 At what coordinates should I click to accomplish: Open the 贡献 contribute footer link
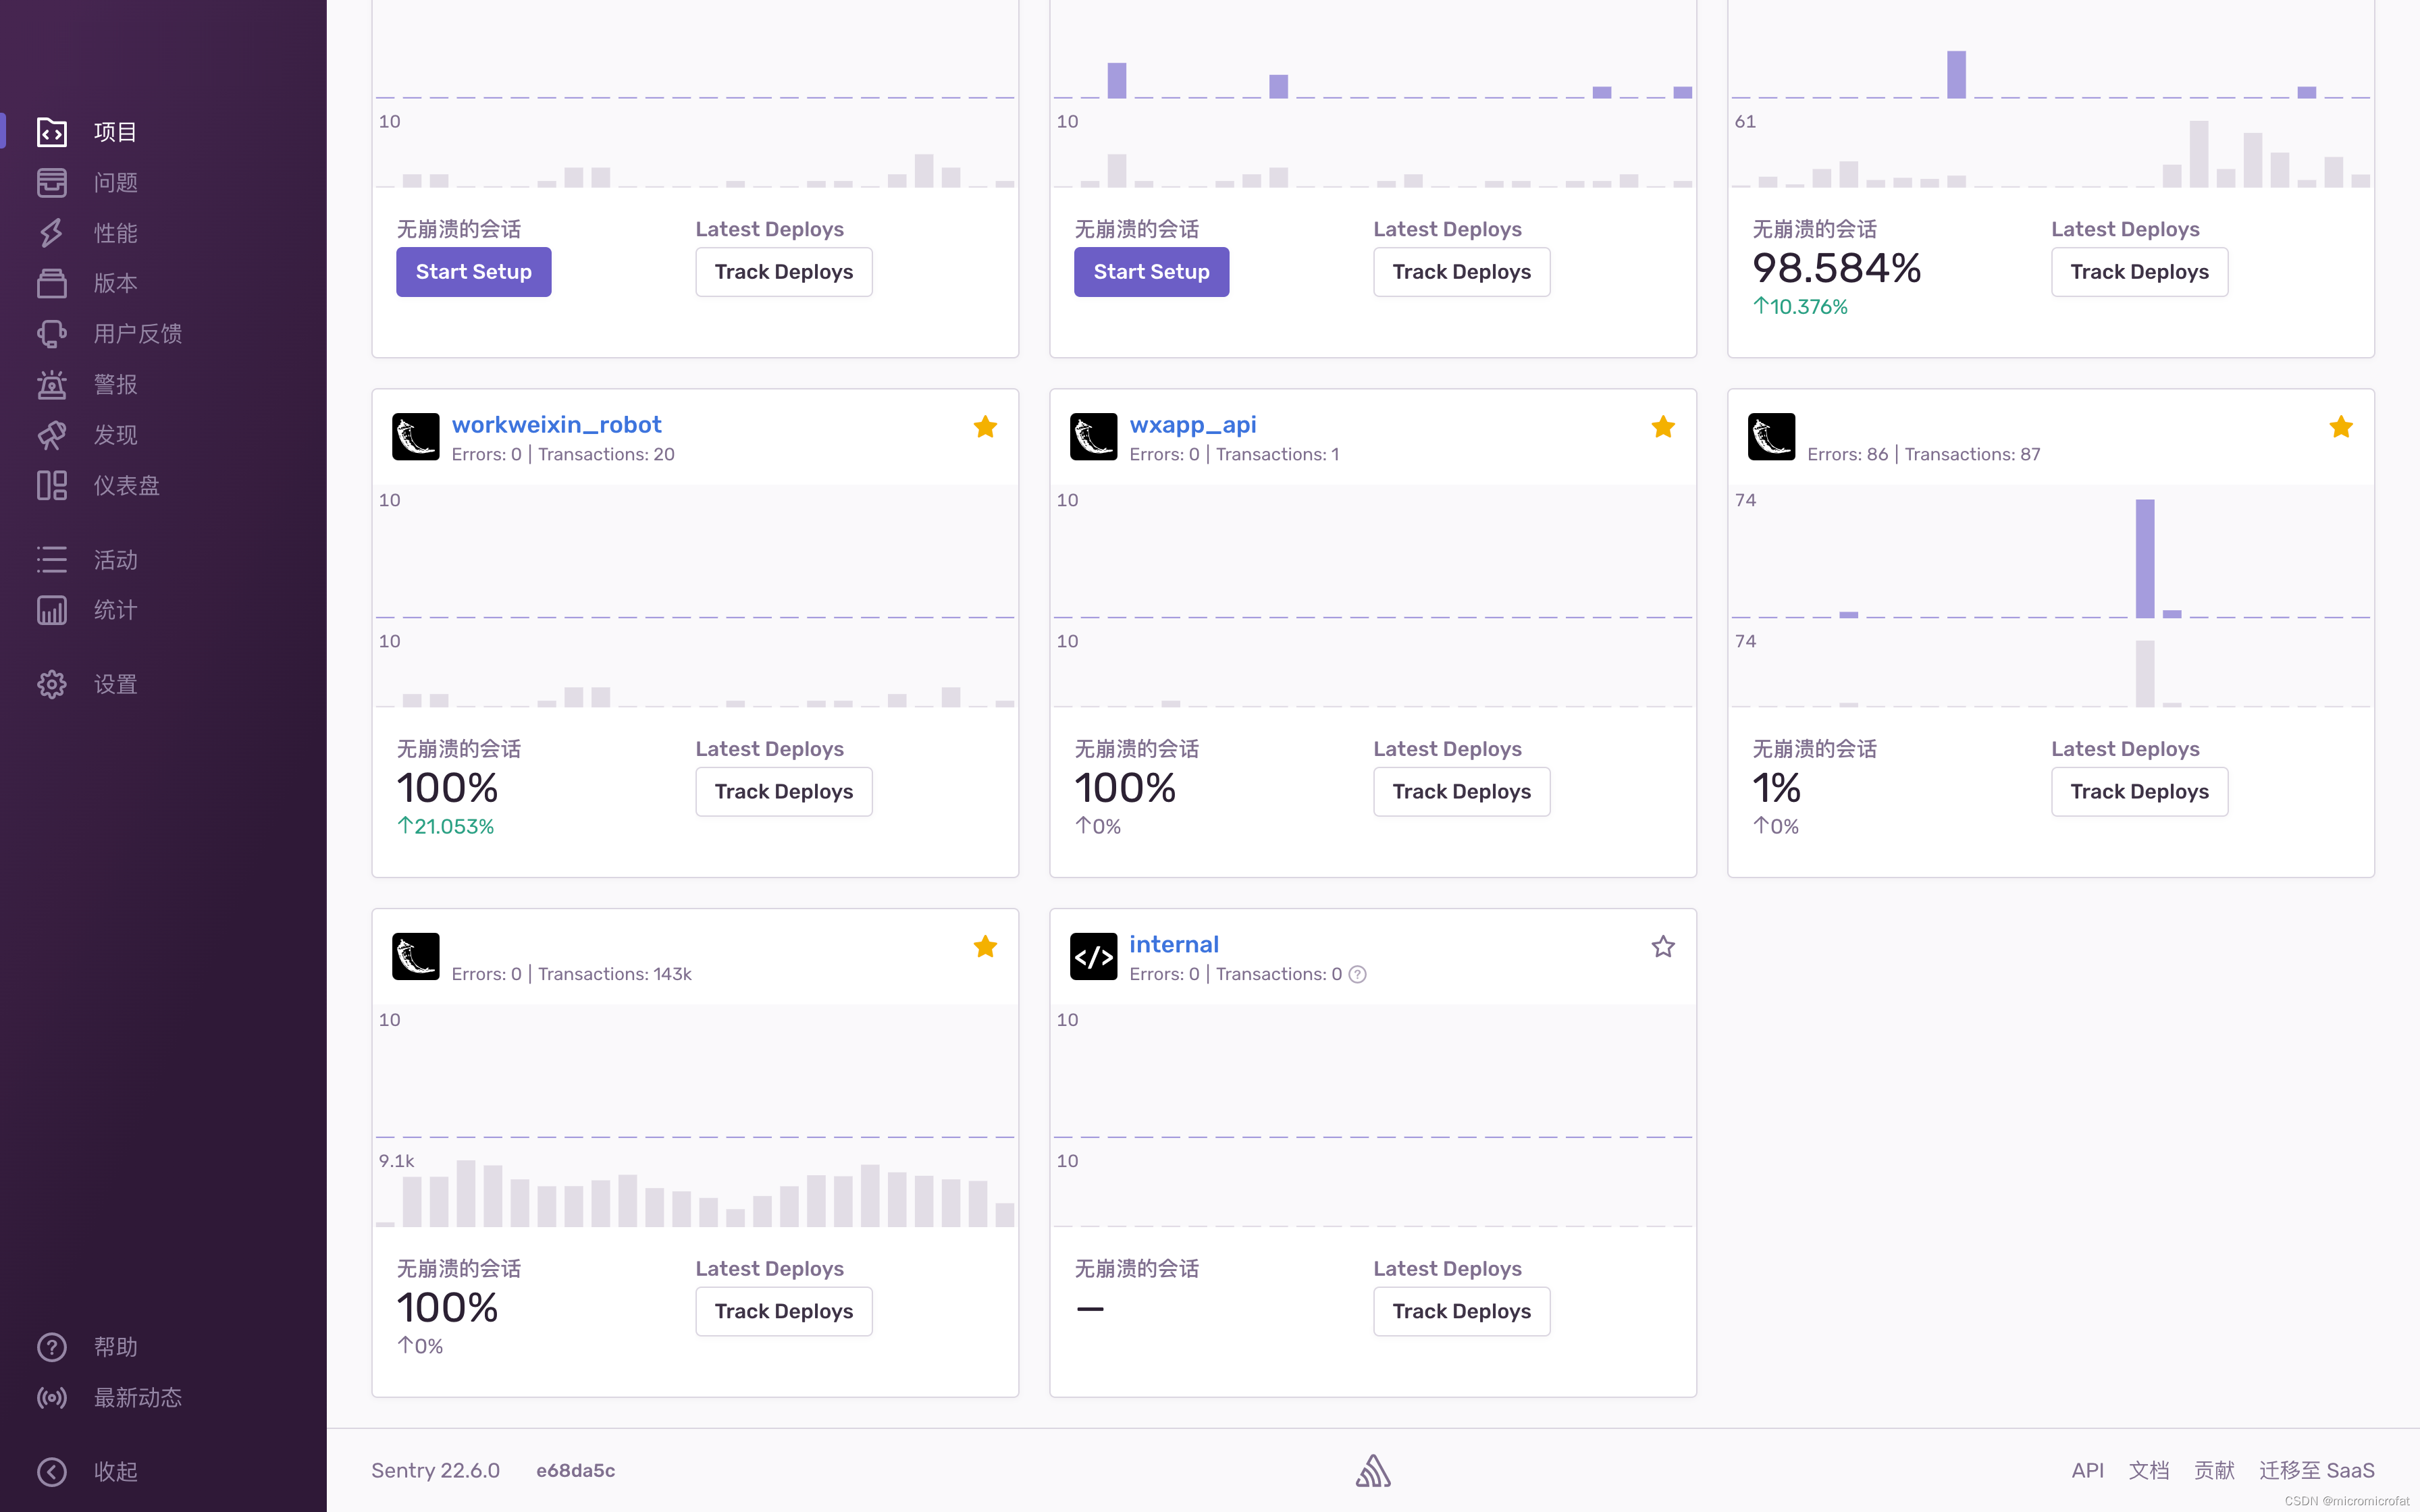coord(2214,1470)
